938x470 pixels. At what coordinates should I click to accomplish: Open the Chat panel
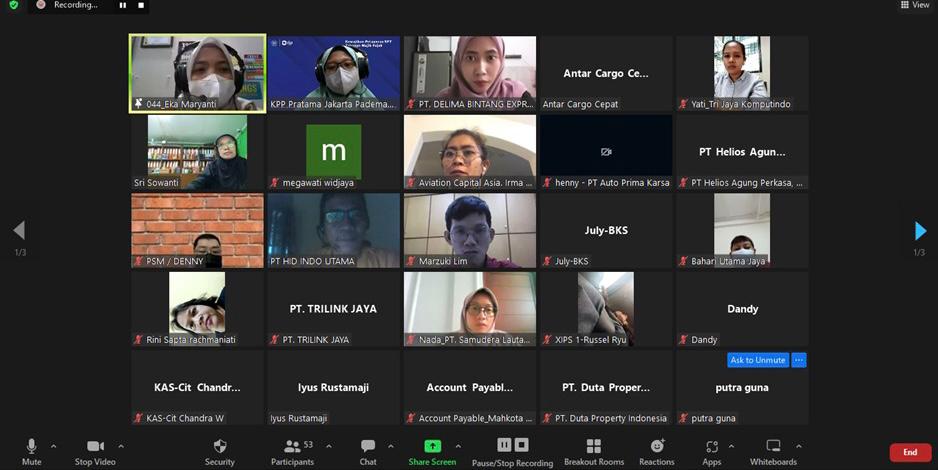[x=368, y=446]
